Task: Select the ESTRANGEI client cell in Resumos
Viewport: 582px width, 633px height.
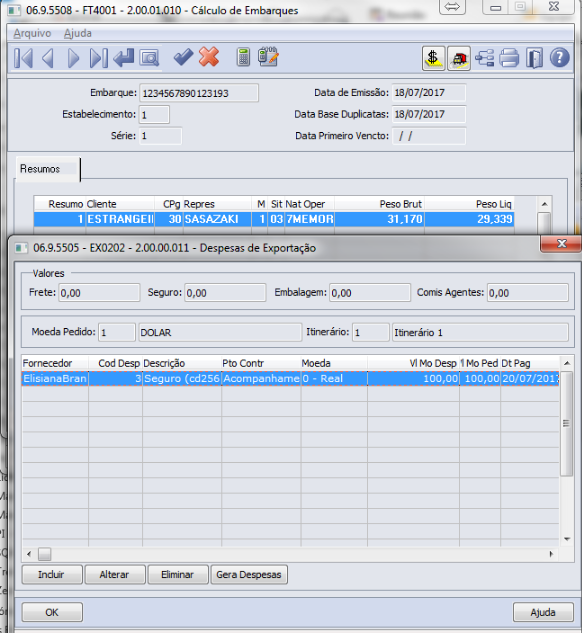Action: pos(120,219)
